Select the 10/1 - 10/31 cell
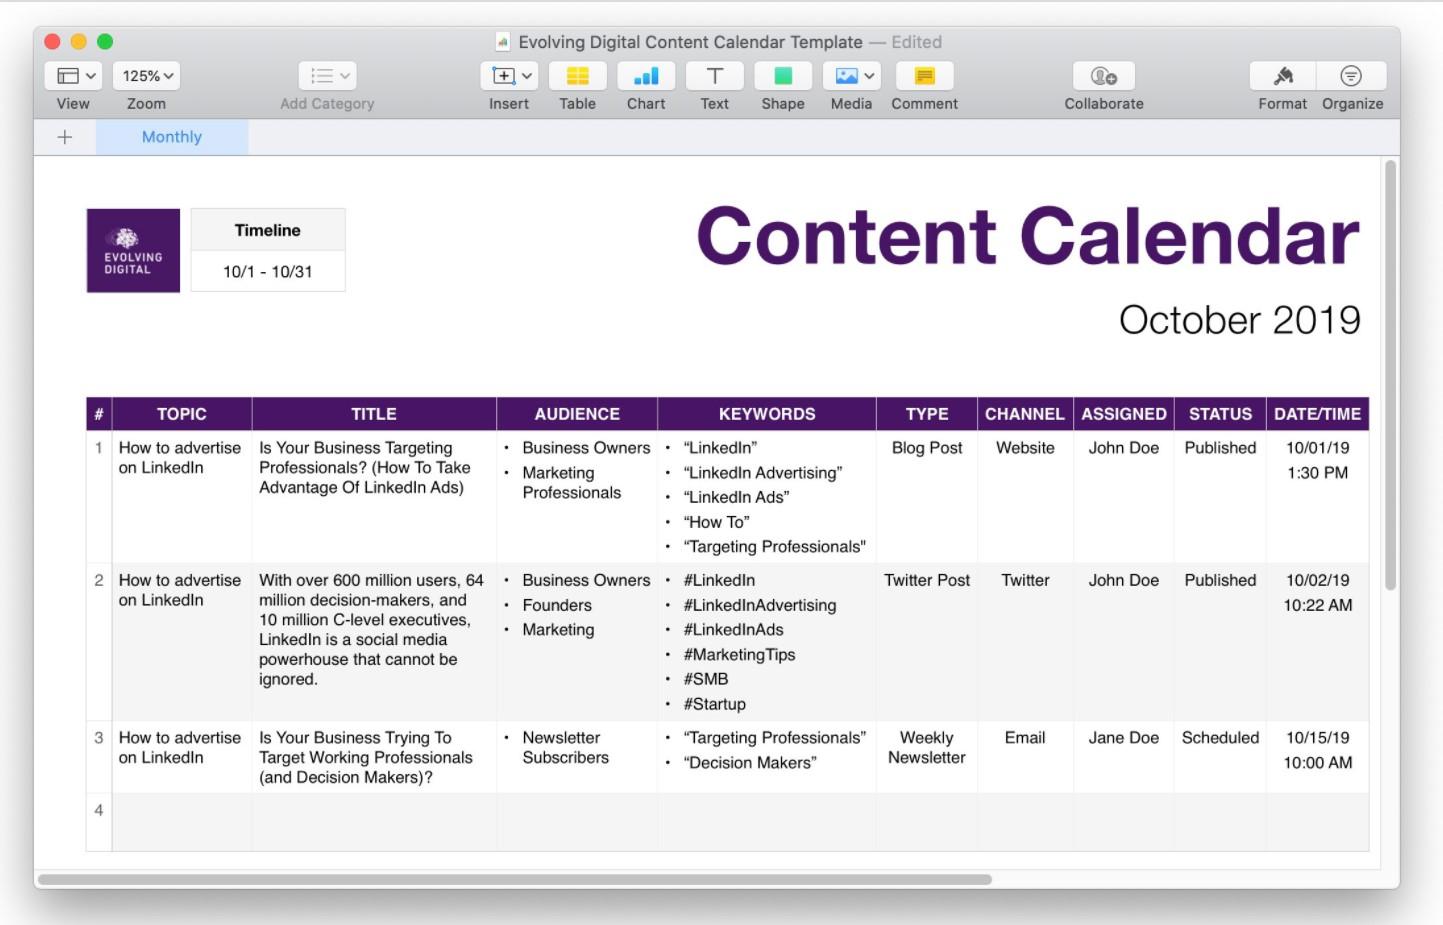This screenshot has height=925, width=1443. click(268, 271)
